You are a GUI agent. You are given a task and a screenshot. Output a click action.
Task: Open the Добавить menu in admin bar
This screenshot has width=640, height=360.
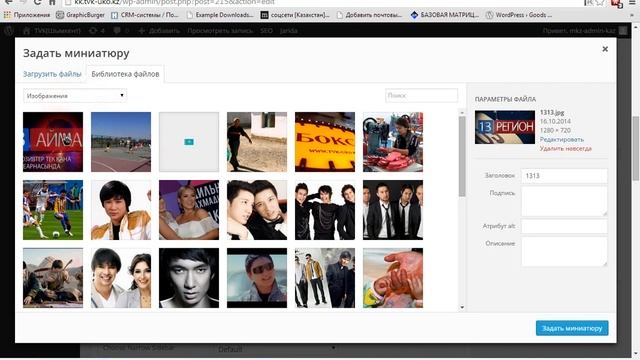point(159,31)
